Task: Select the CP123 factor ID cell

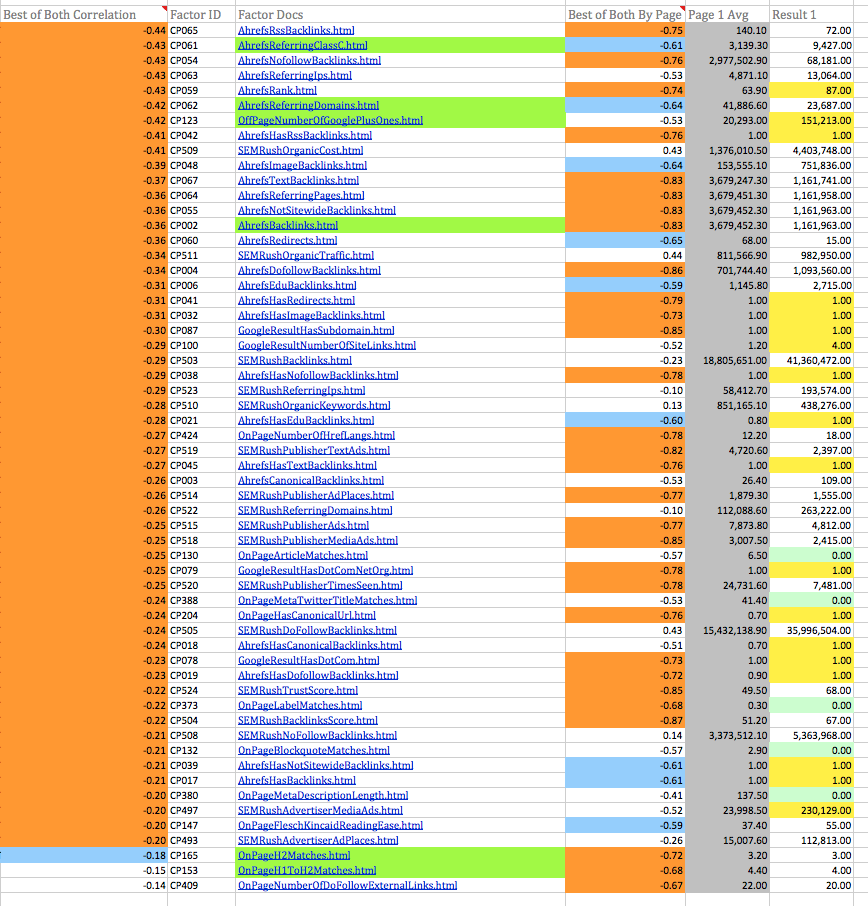Action: click(202, 121)
